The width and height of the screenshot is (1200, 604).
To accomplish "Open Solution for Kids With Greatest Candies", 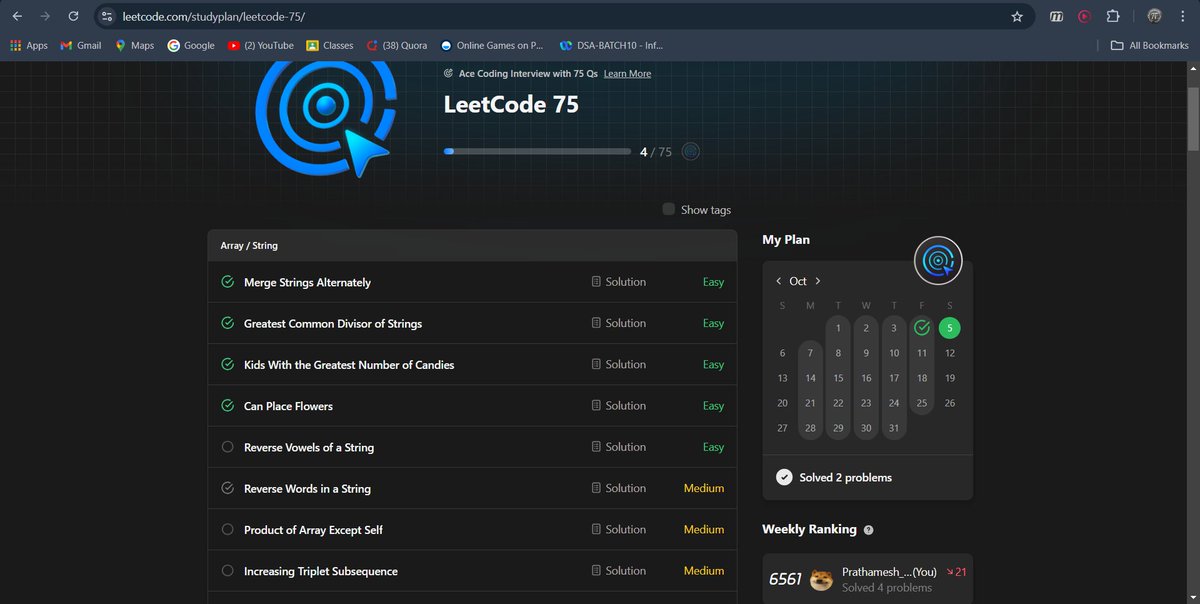I will (618, 364).
